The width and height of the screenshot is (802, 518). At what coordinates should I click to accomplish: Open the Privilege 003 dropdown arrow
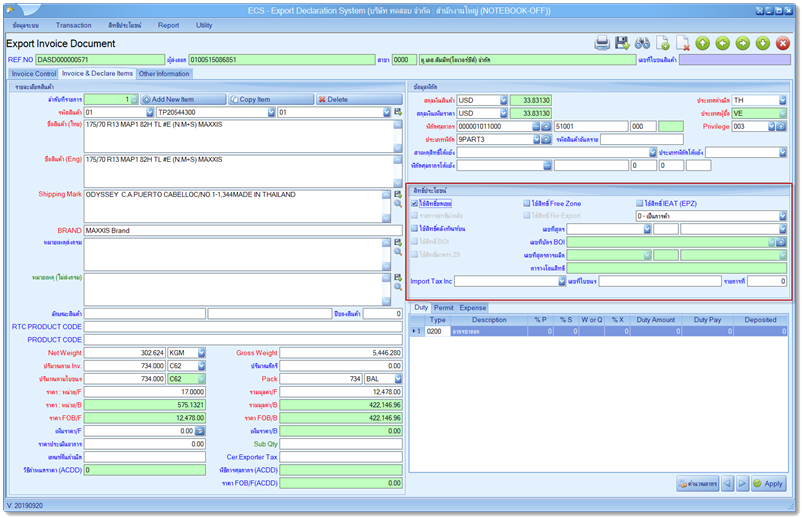772,126
